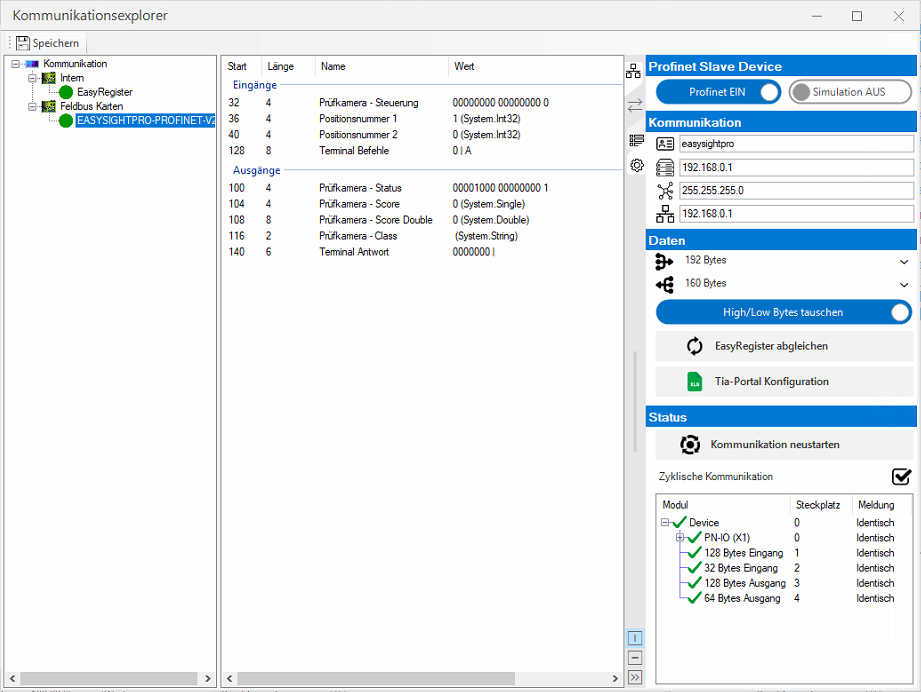
Task: Click the Speichern save icon
Action: click(23, 43)
